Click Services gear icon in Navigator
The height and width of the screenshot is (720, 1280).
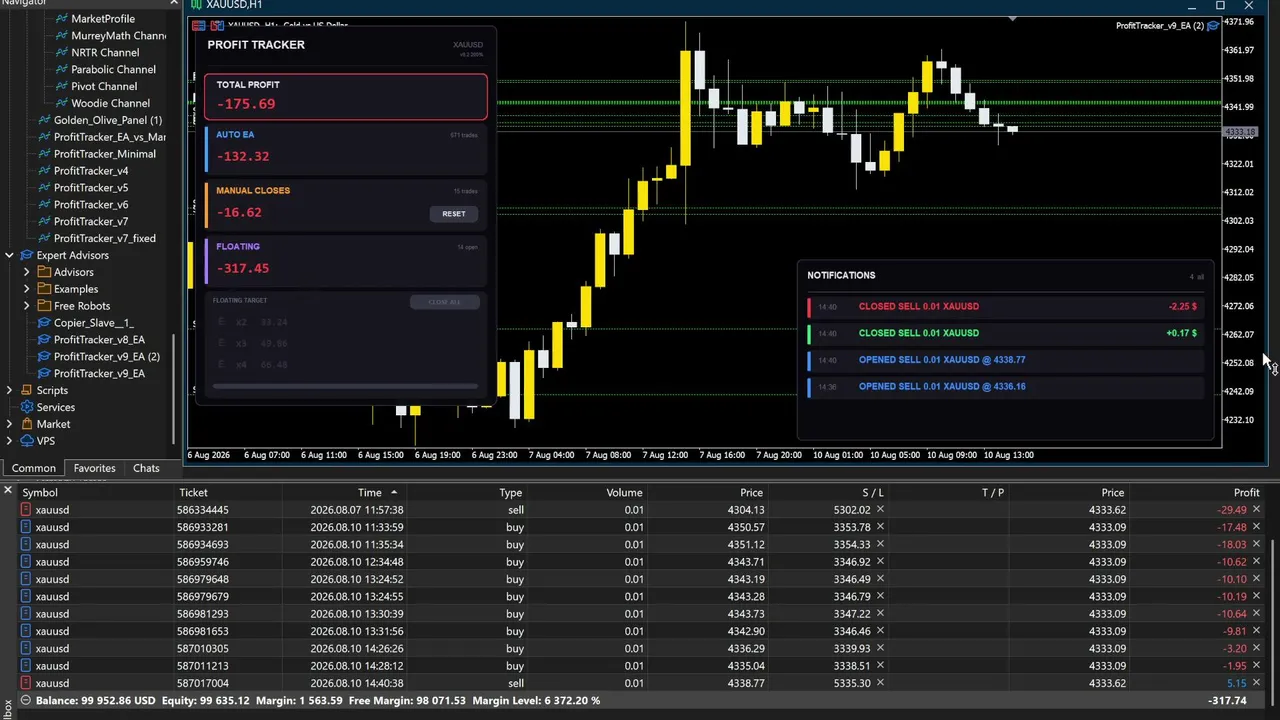coord(27,407)
